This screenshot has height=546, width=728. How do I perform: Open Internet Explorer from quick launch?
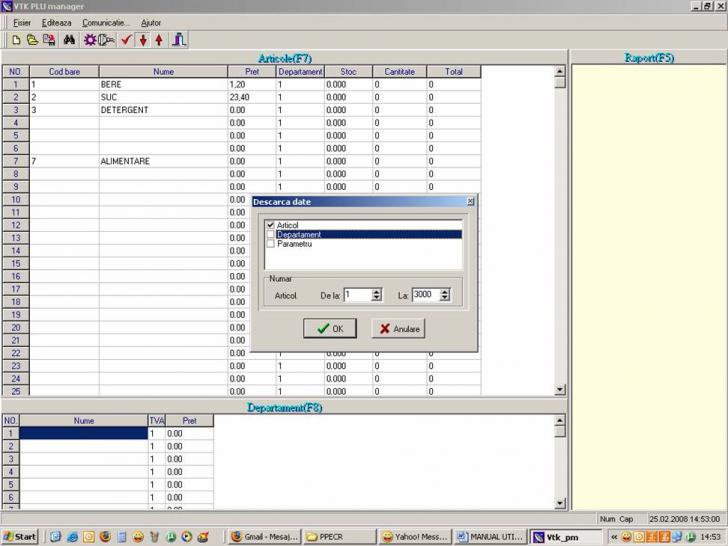click(72, 537)
